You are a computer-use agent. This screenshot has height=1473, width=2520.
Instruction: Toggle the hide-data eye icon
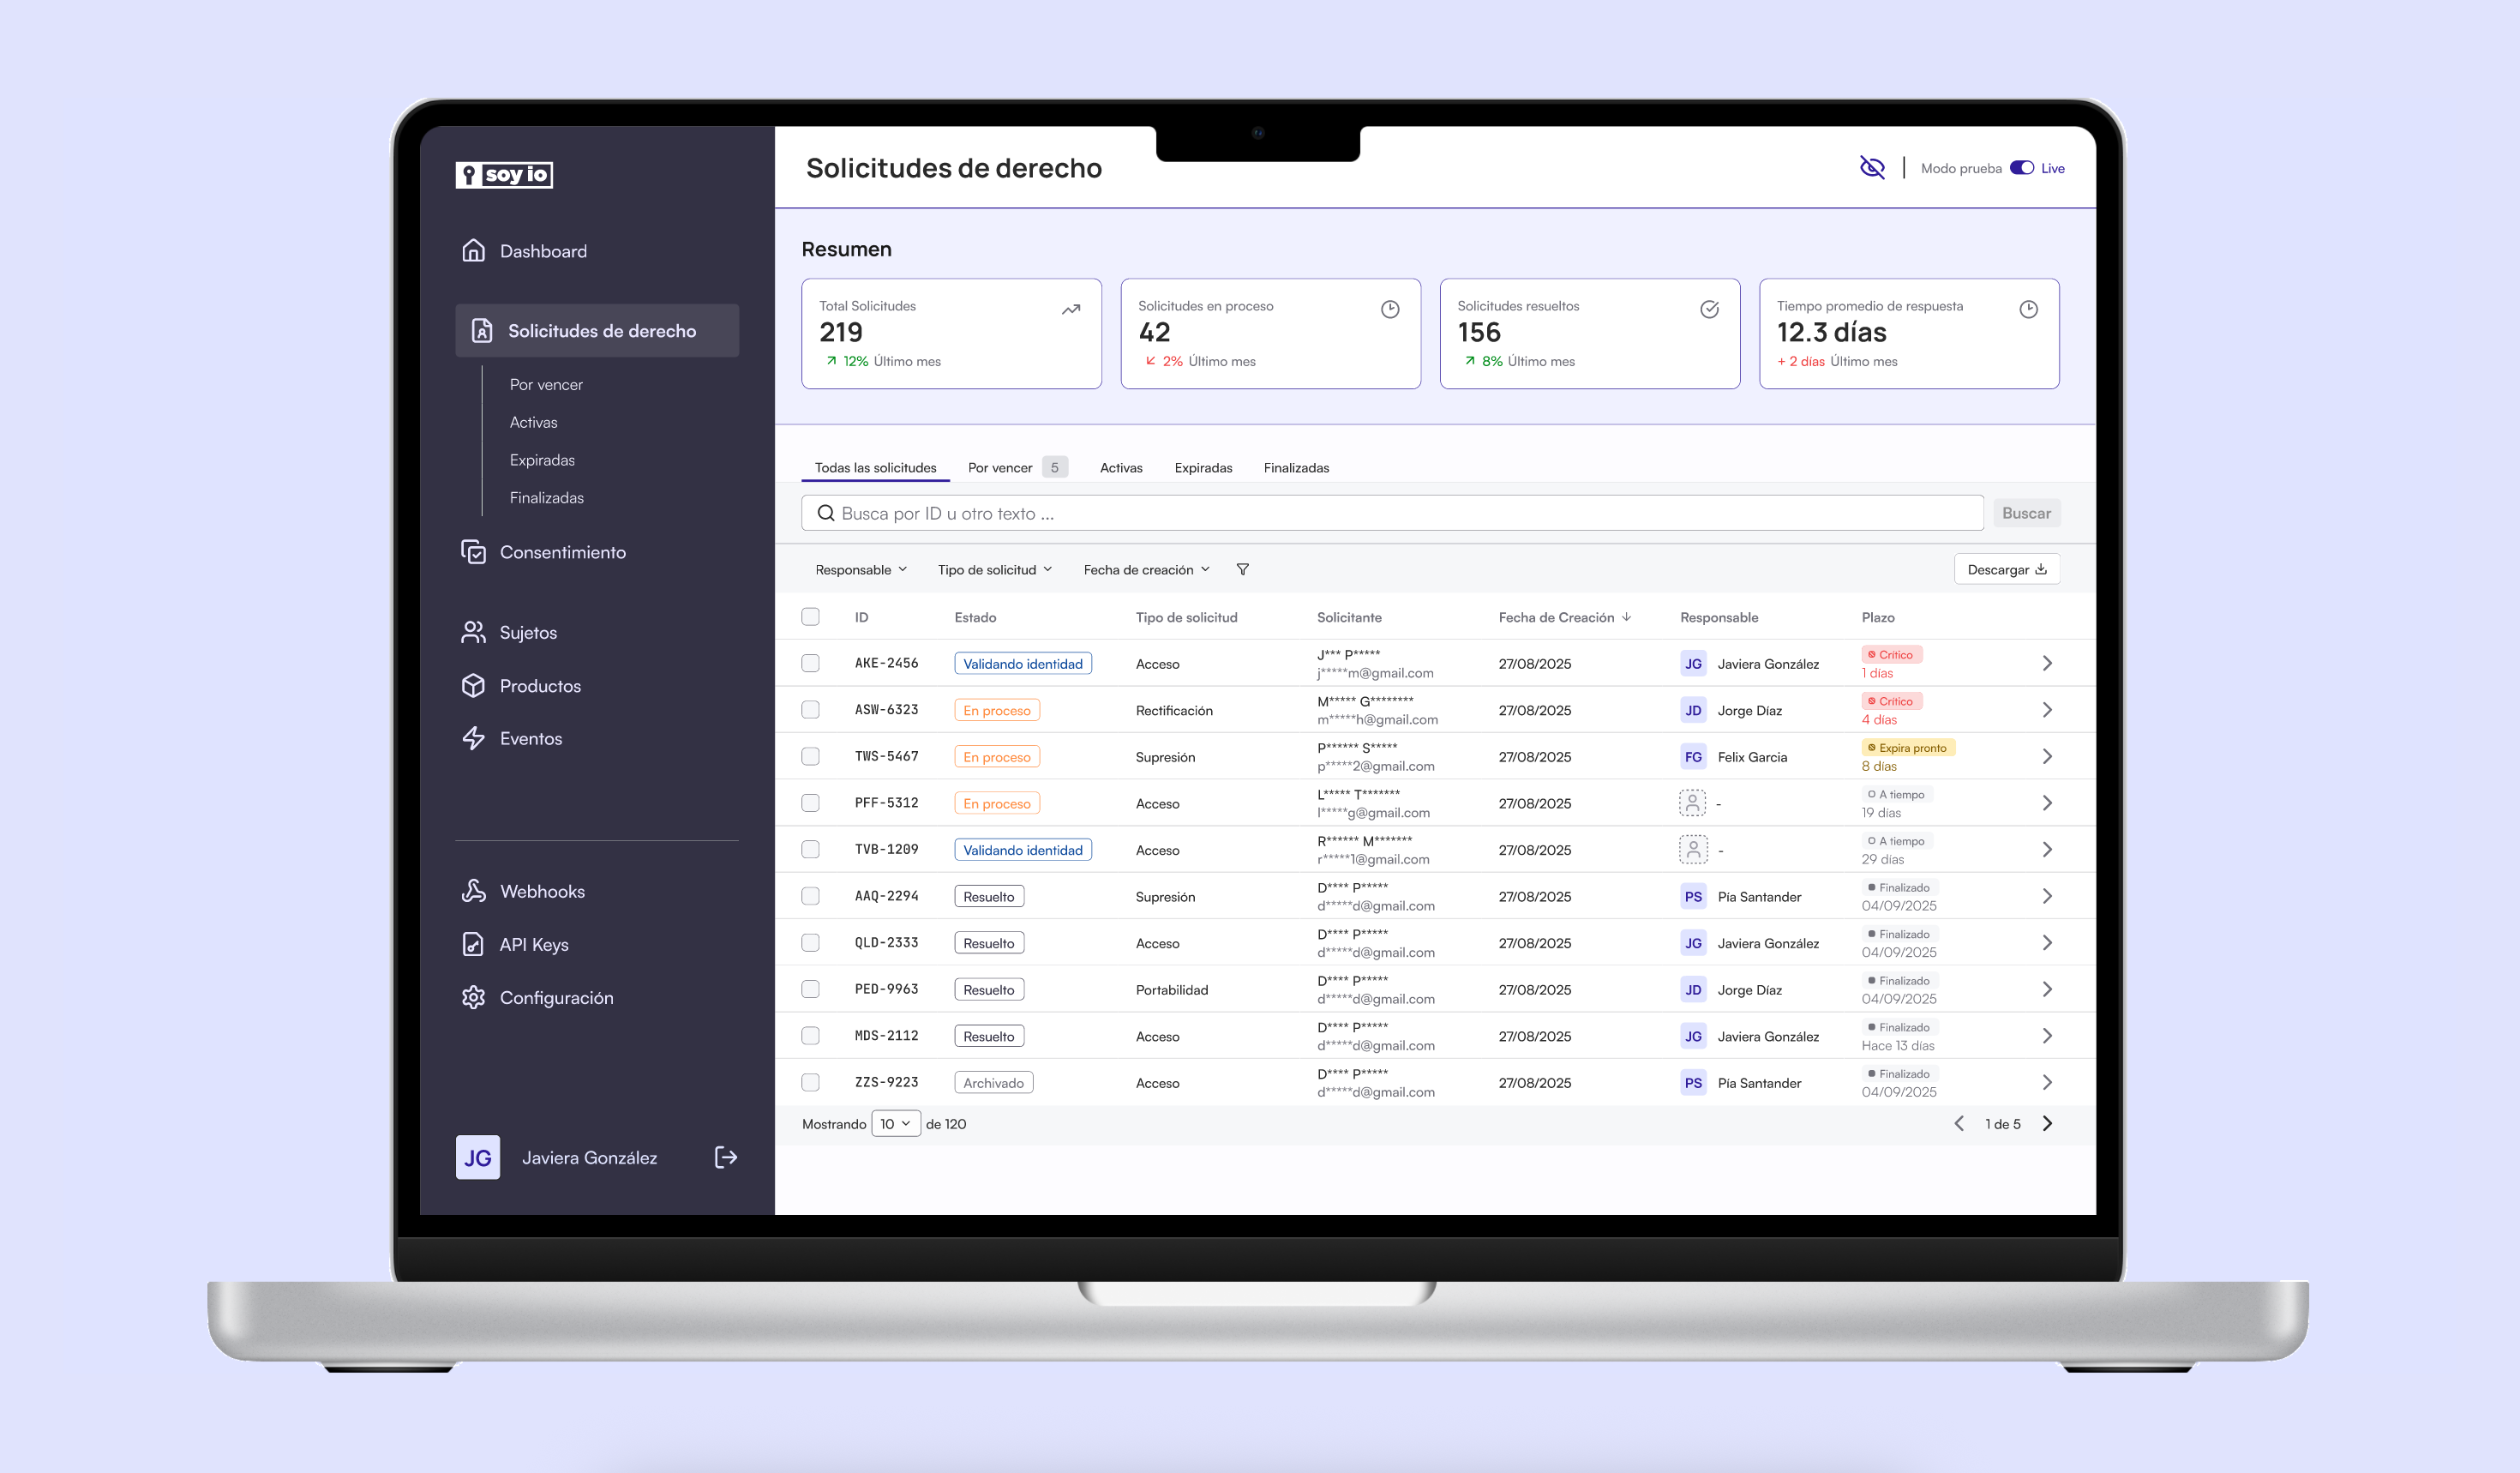1871,167
